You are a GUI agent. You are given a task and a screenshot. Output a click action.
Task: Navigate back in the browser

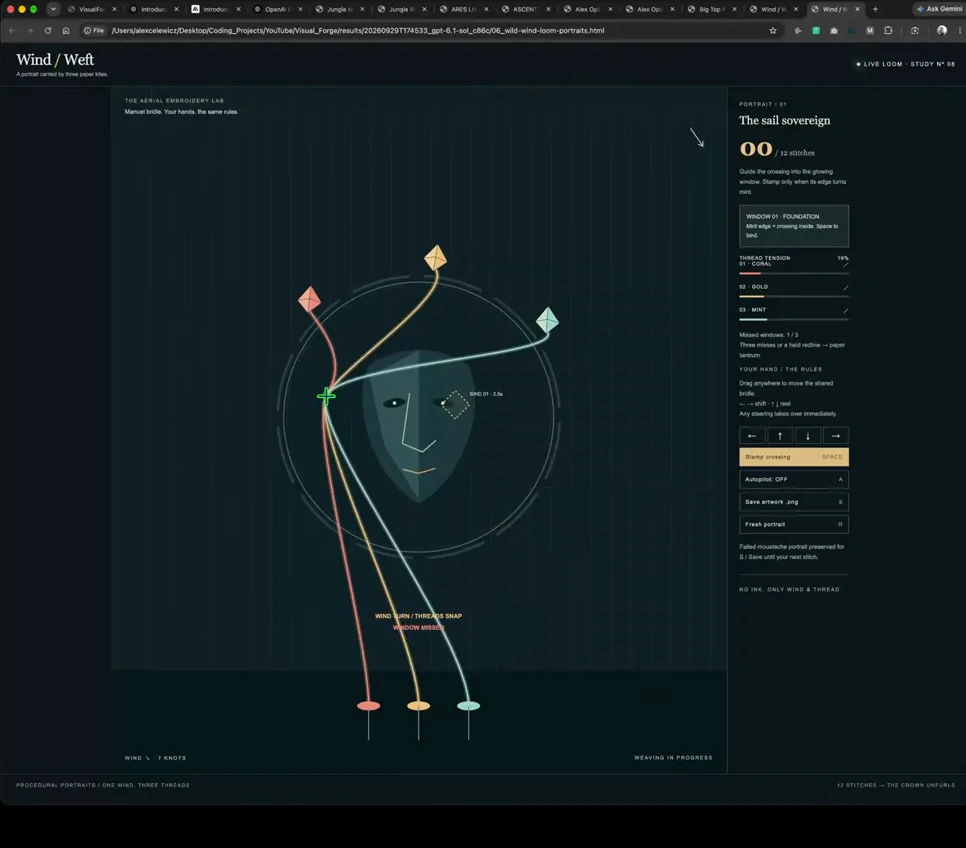[x=12, y=30]
